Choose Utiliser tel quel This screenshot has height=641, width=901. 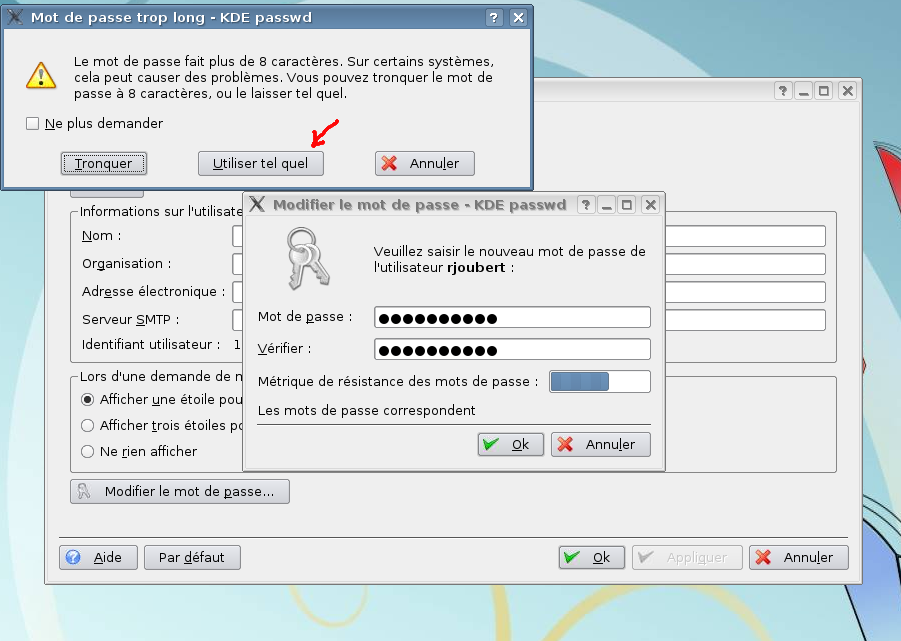coord(260,163)
